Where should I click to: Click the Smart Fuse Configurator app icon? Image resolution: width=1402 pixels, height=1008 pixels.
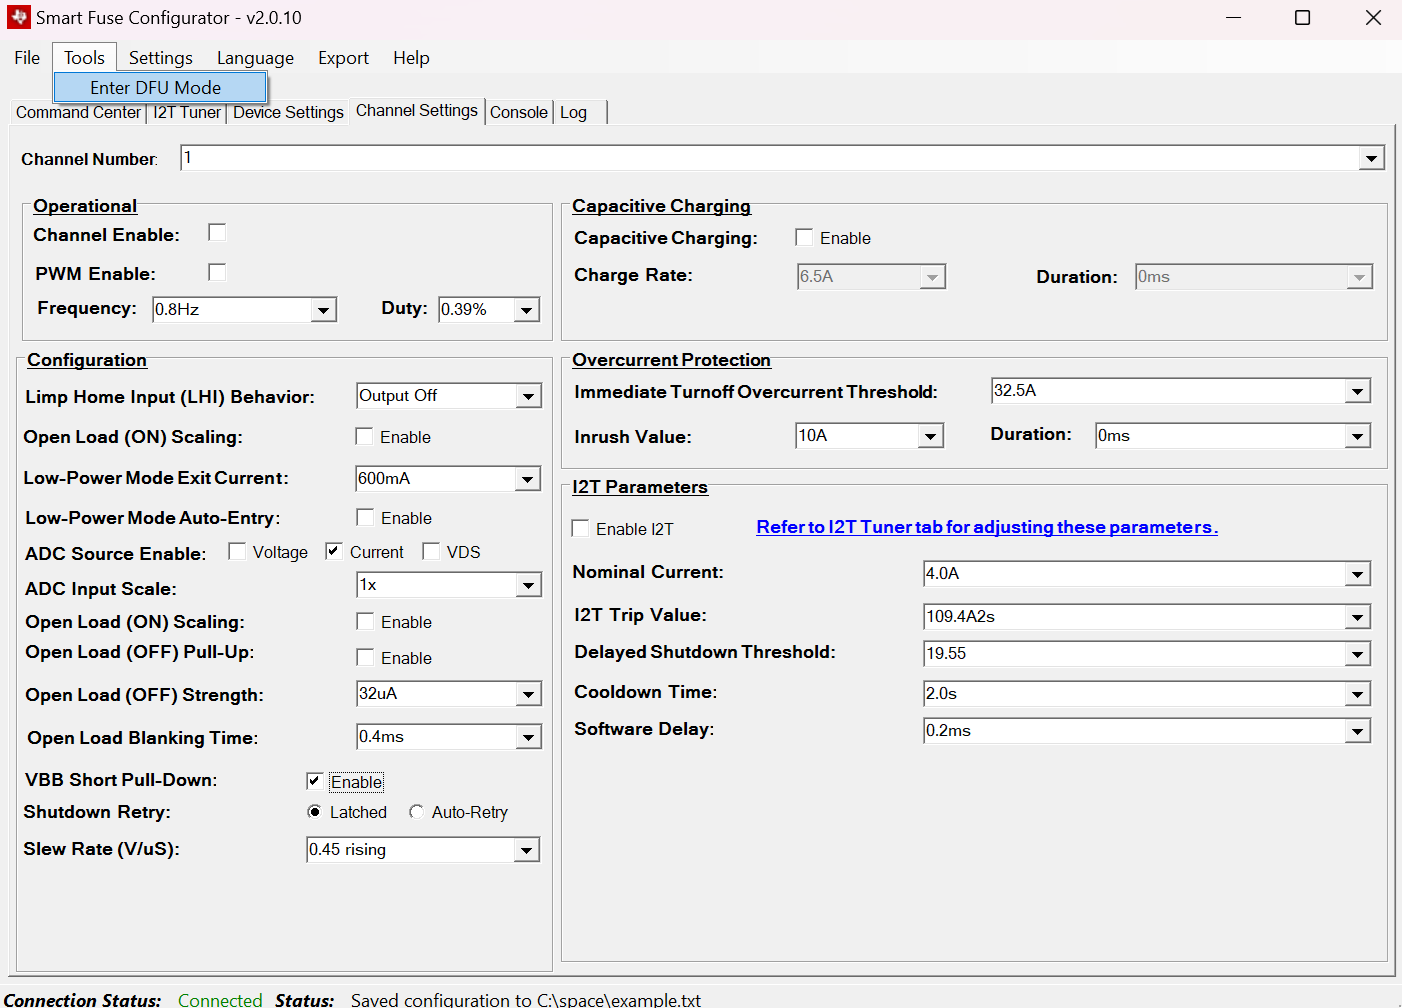click(x=19, y=18)
